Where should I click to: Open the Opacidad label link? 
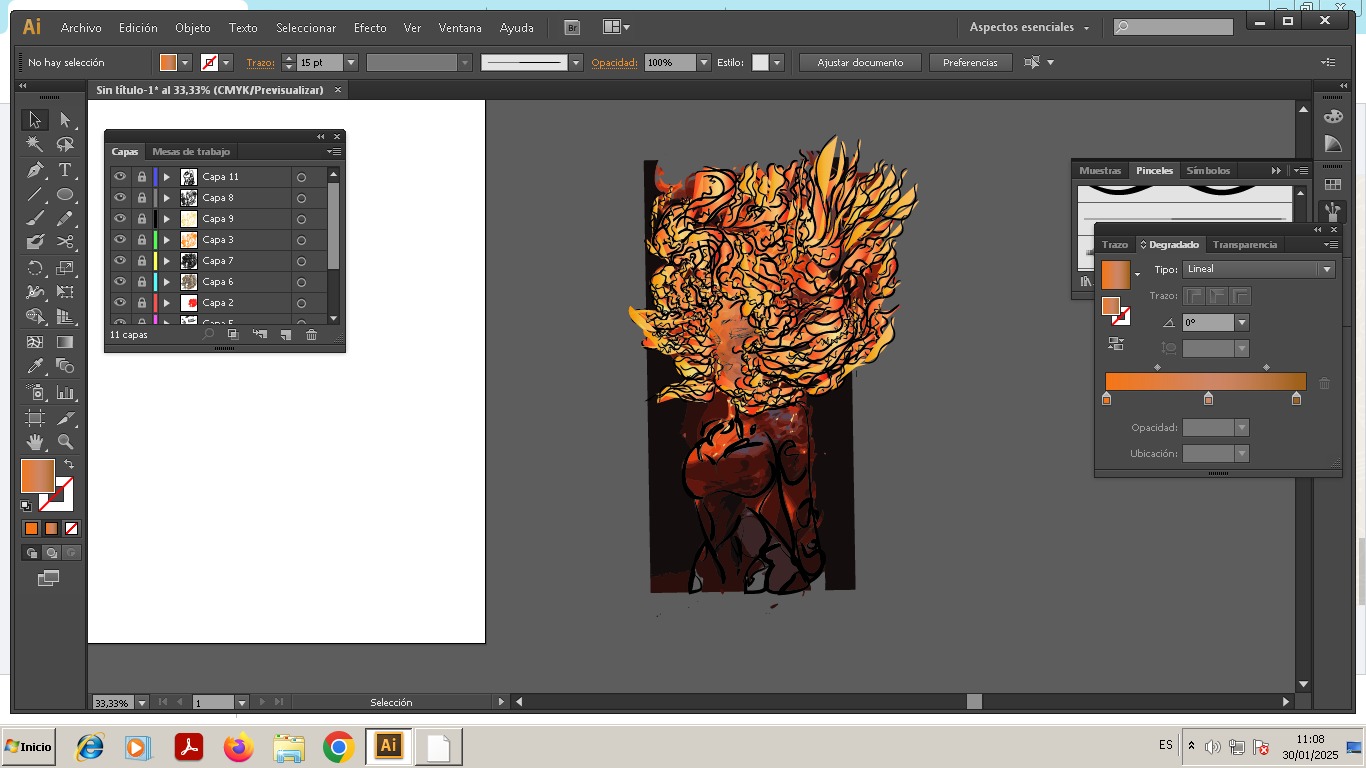[614, 63]
